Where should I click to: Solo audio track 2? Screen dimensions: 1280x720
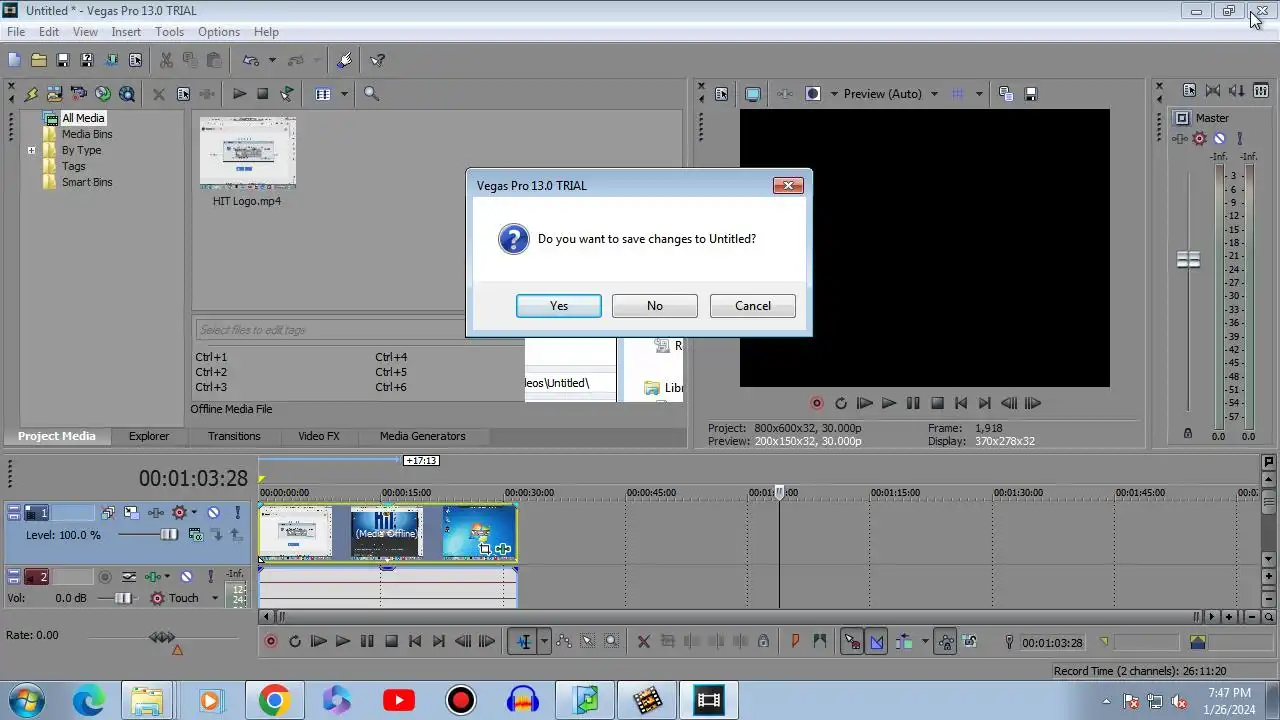coord(210,577)
